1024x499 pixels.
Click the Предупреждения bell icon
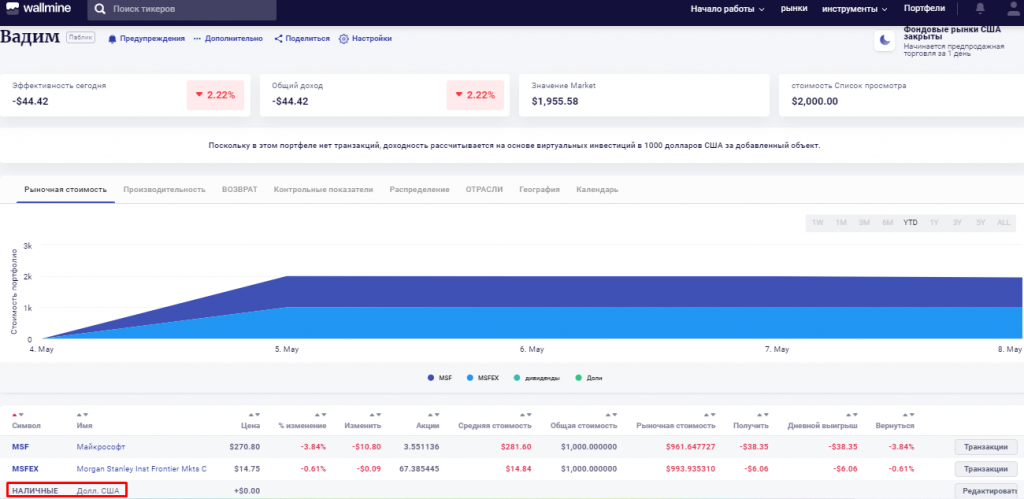coord(112,38)
